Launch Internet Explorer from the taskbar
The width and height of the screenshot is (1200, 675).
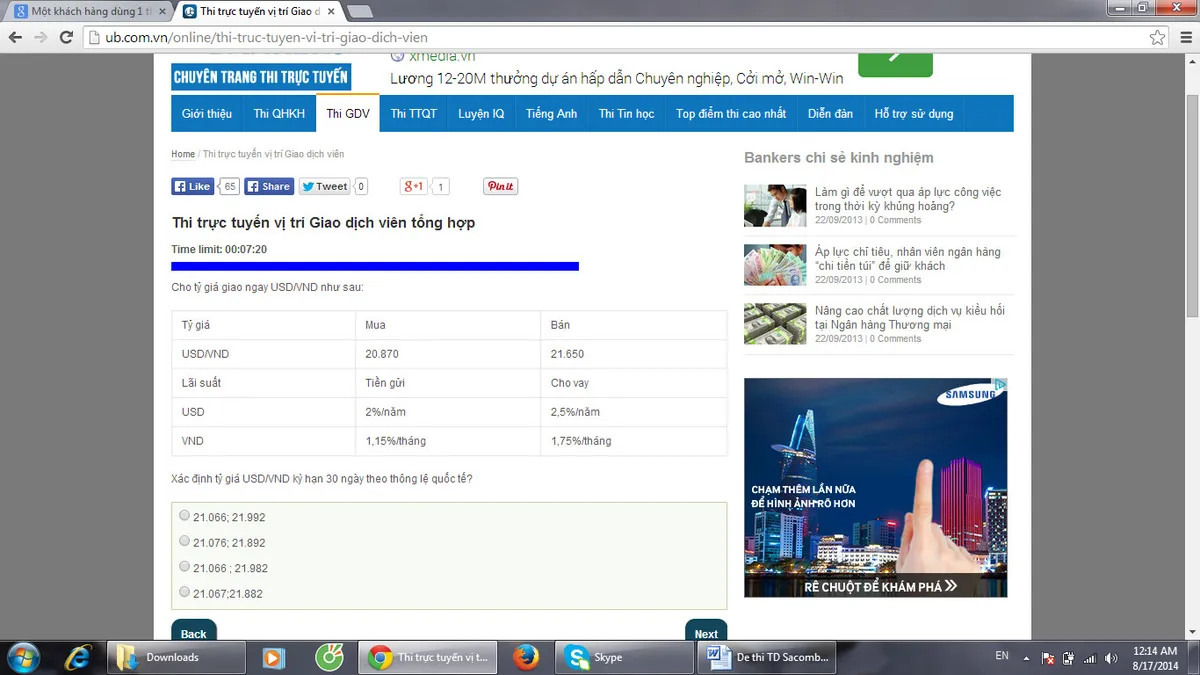(78, 657)
